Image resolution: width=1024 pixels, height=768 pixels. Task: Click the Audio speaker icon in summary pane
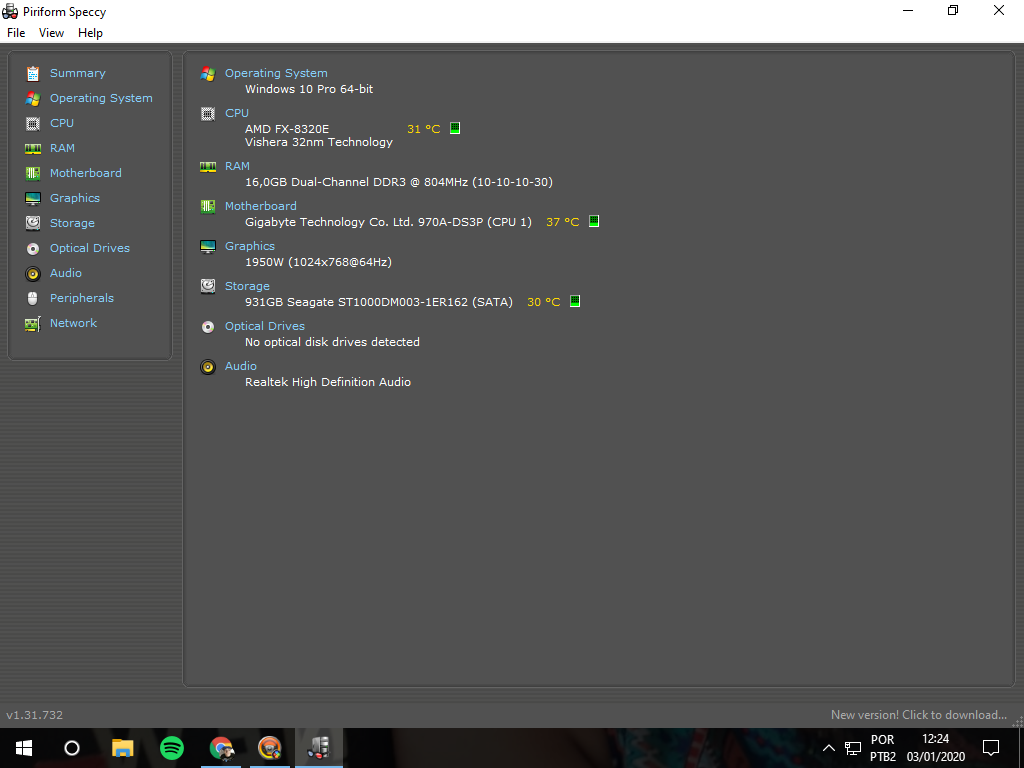208,367
